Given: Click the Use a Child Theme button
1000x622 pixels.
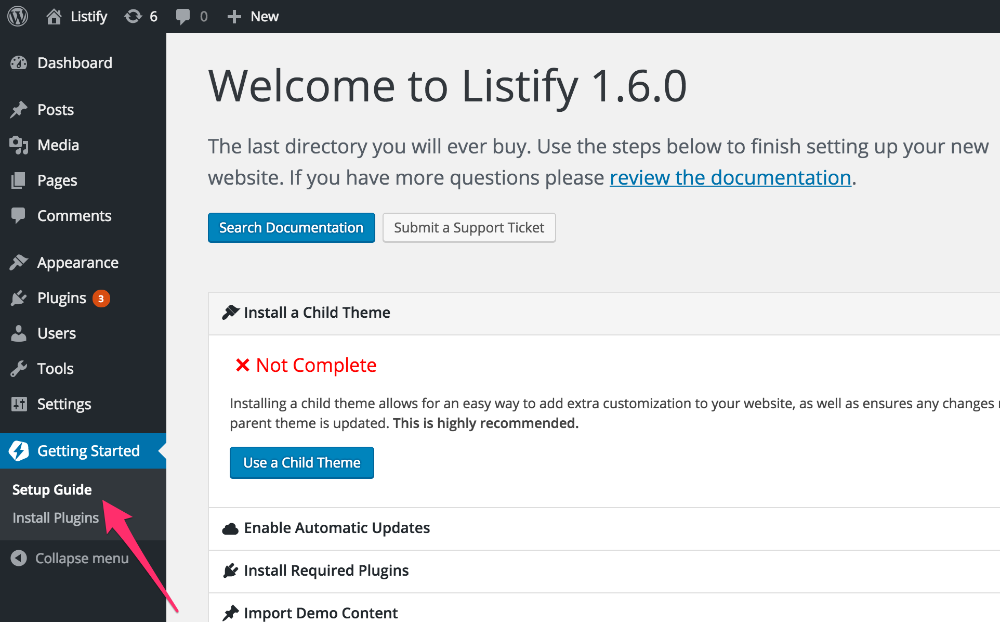Looking at the screenshot, I should (x=302, y=463).
